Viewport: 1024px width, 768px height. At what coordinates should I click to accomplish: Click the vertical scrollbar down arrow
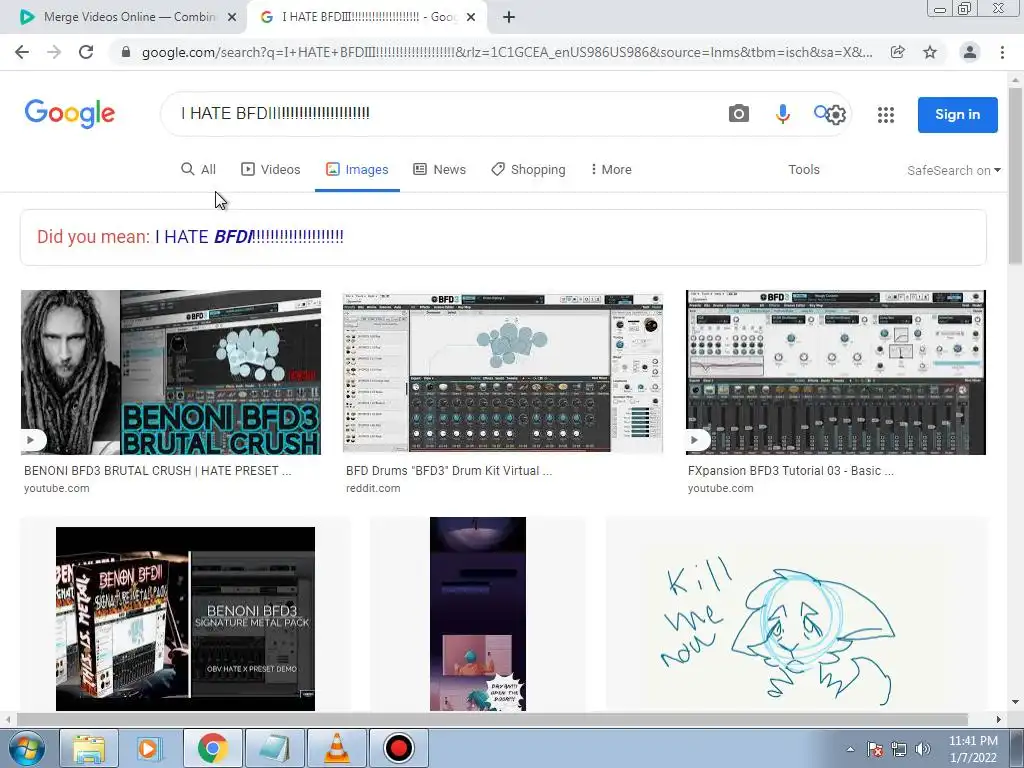[1015, 703]
